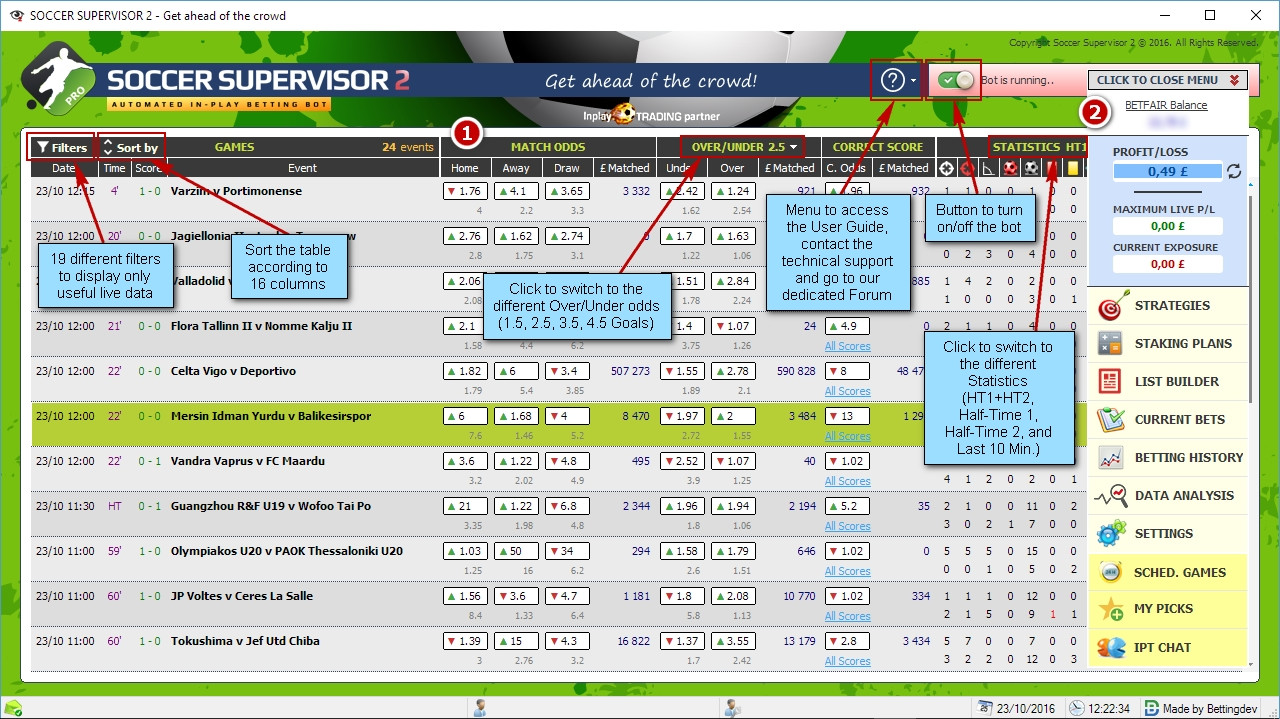Click the first user icon in status bar

(480, 708)
